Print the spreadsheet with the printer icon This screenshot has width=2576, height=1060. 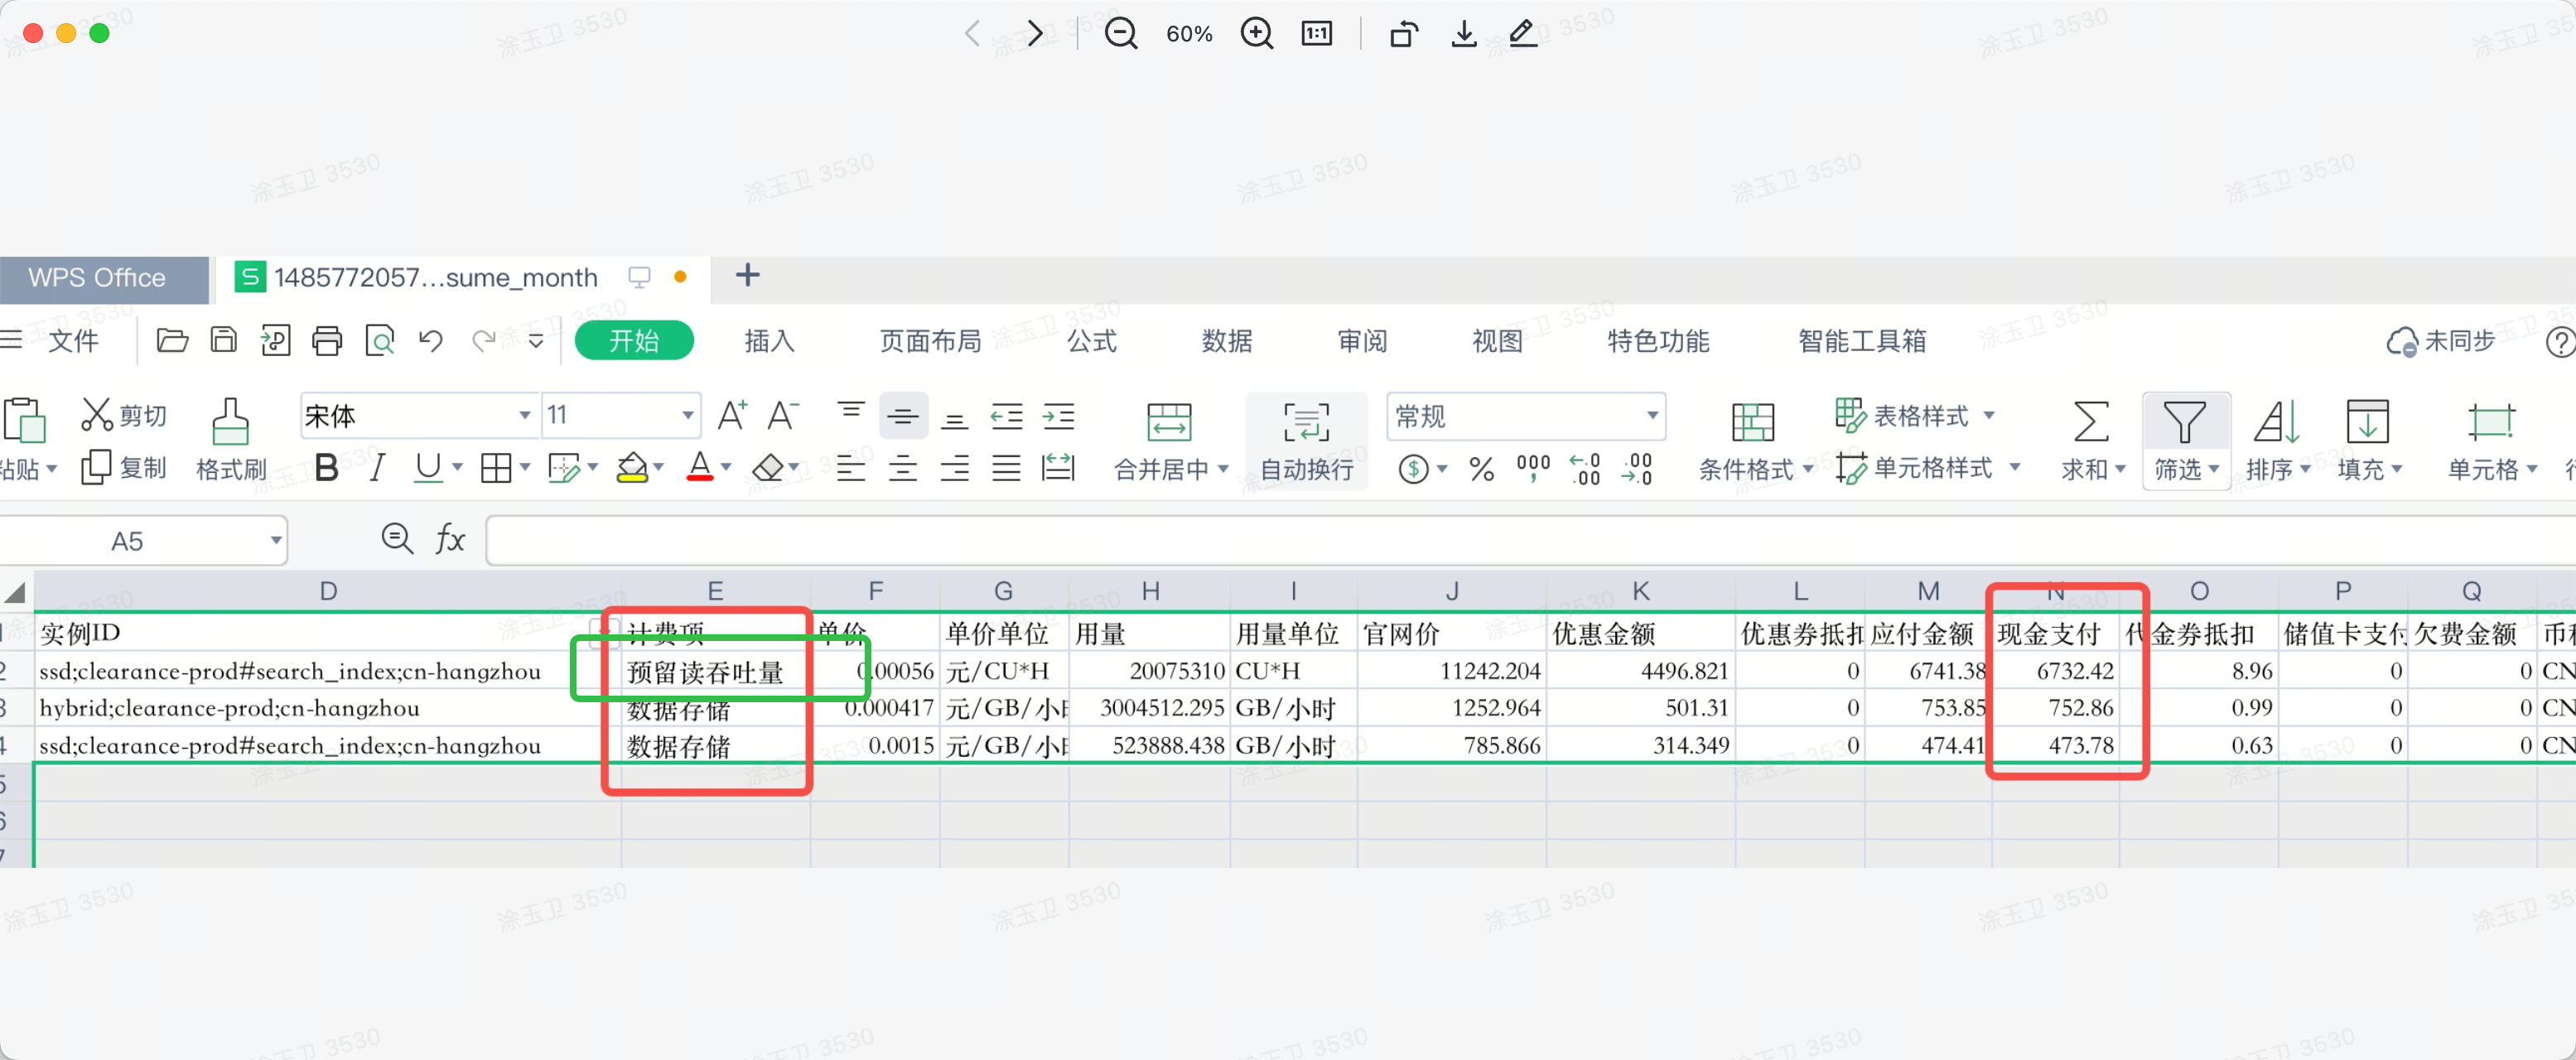point(327,341)
